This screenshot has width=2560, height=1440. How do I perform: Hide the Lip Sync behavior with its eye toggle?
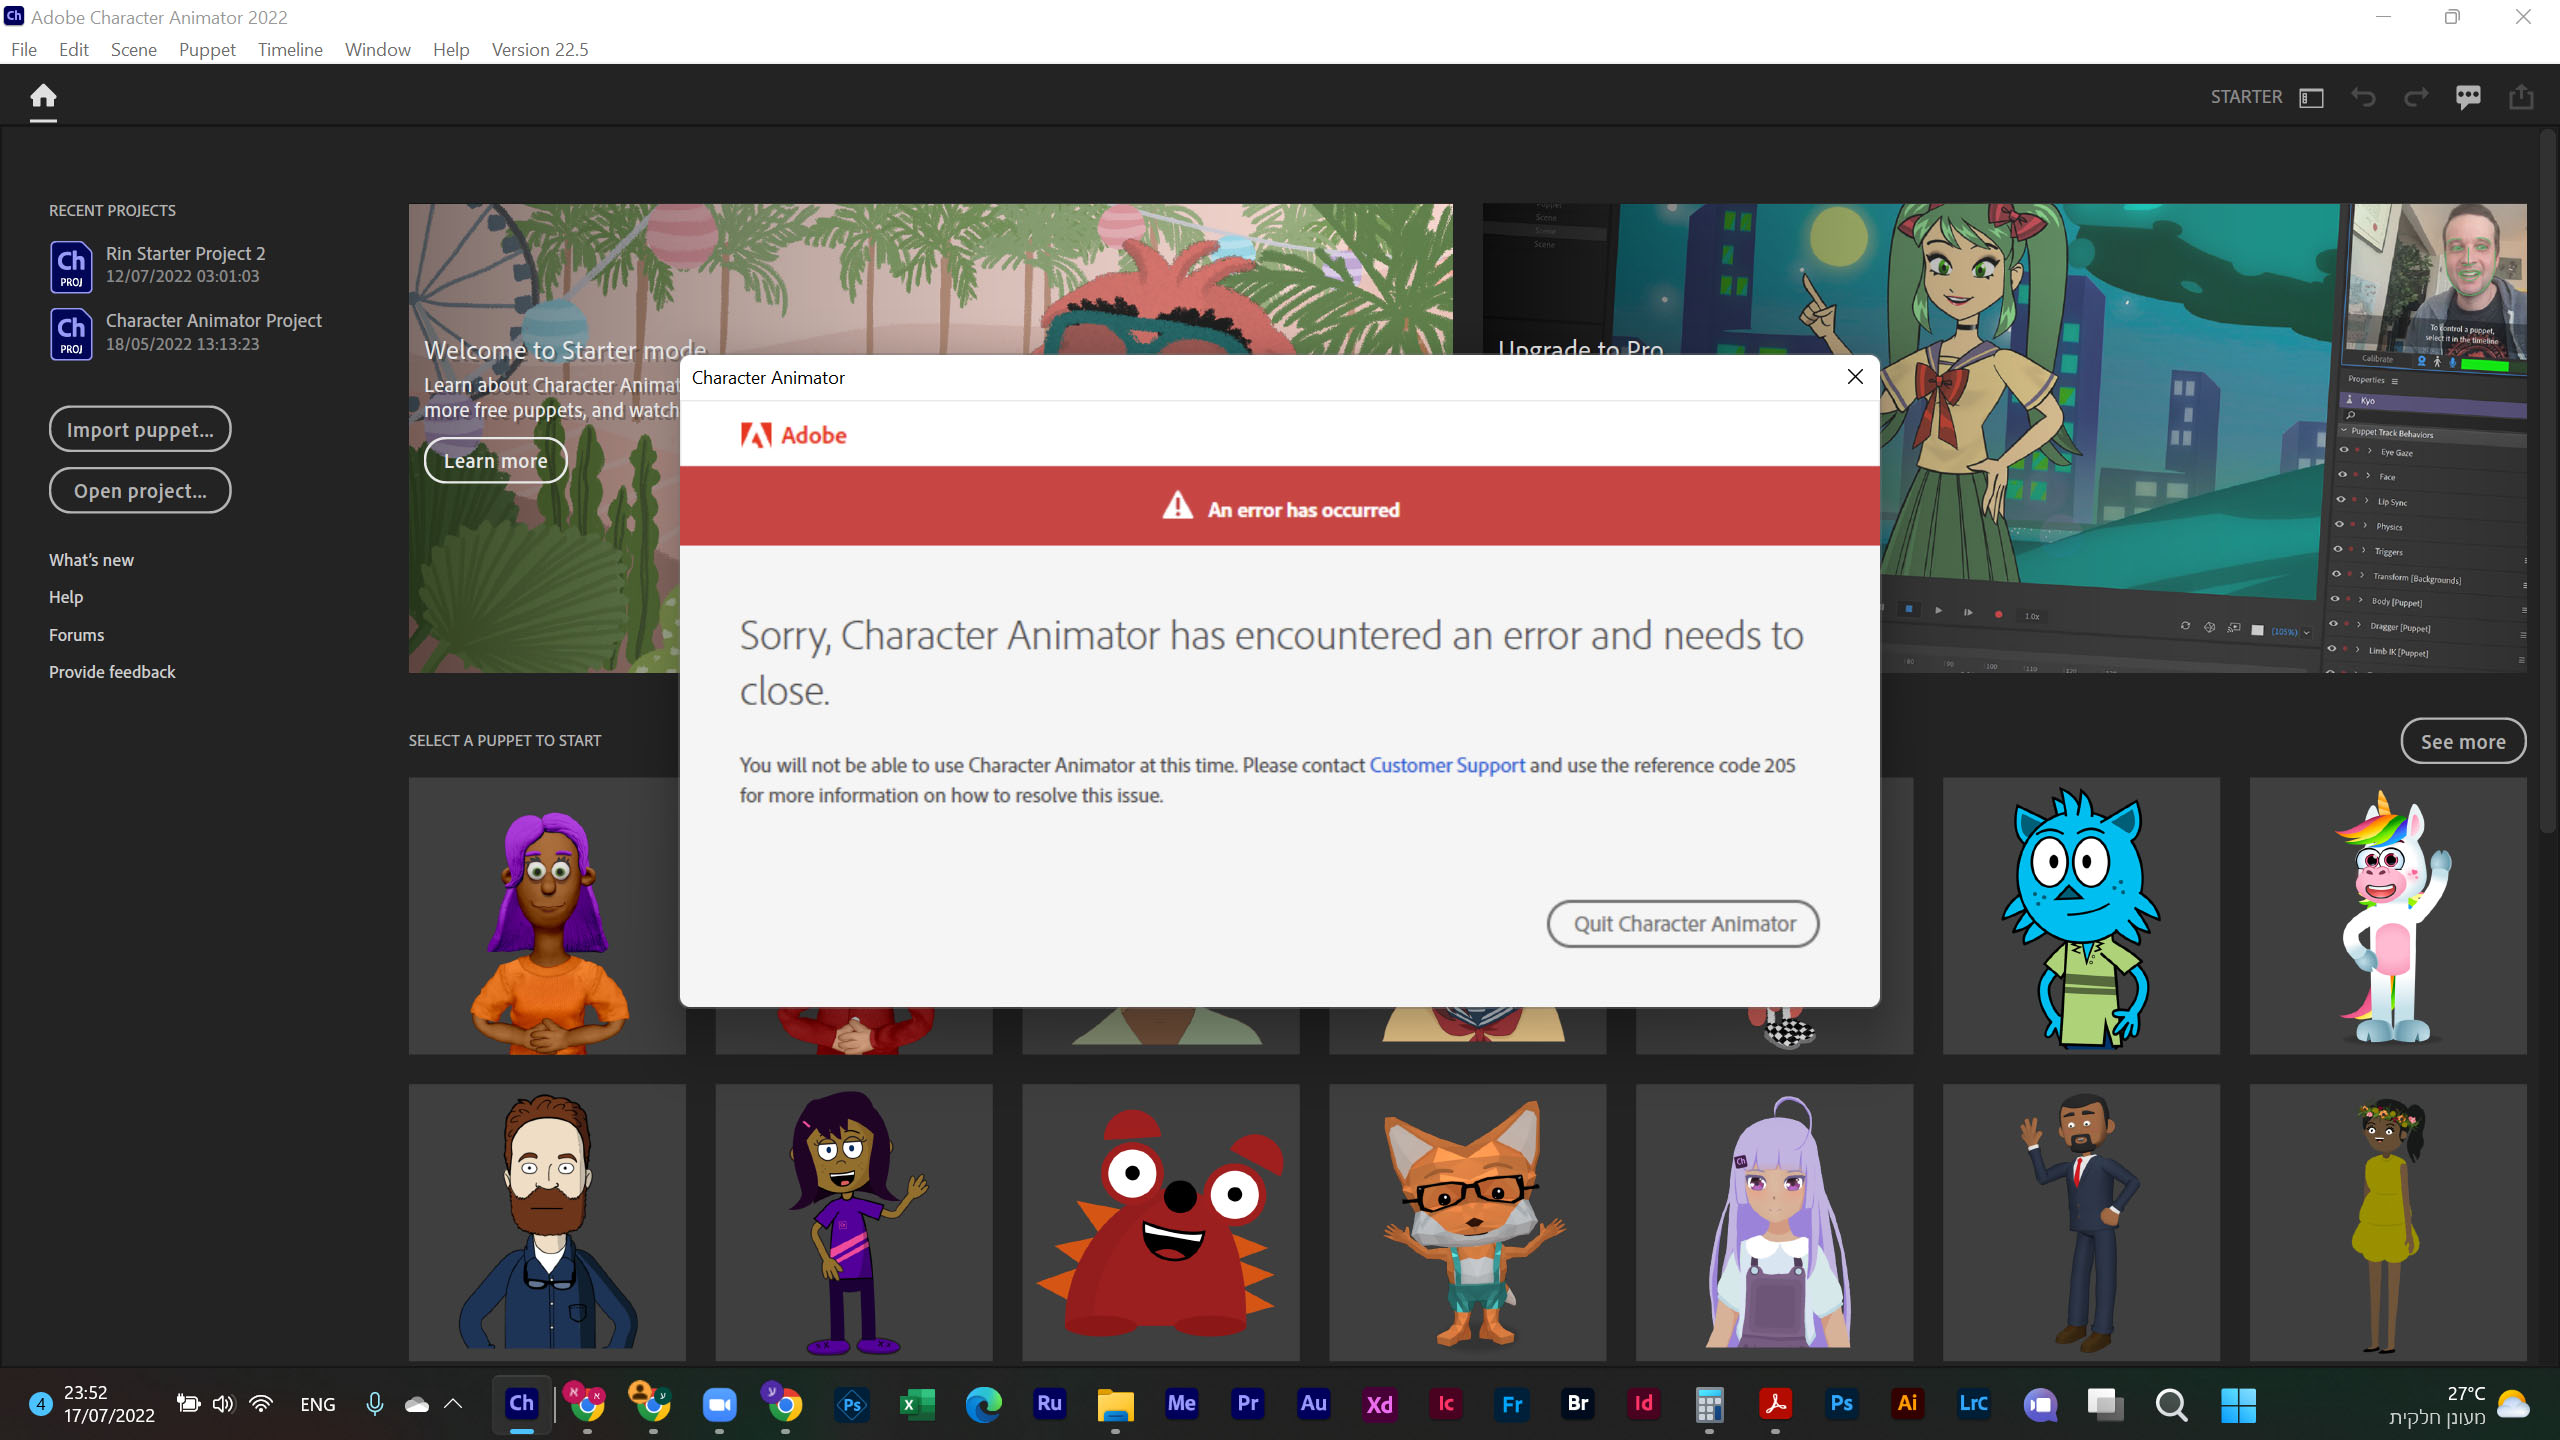point(2340,499)
